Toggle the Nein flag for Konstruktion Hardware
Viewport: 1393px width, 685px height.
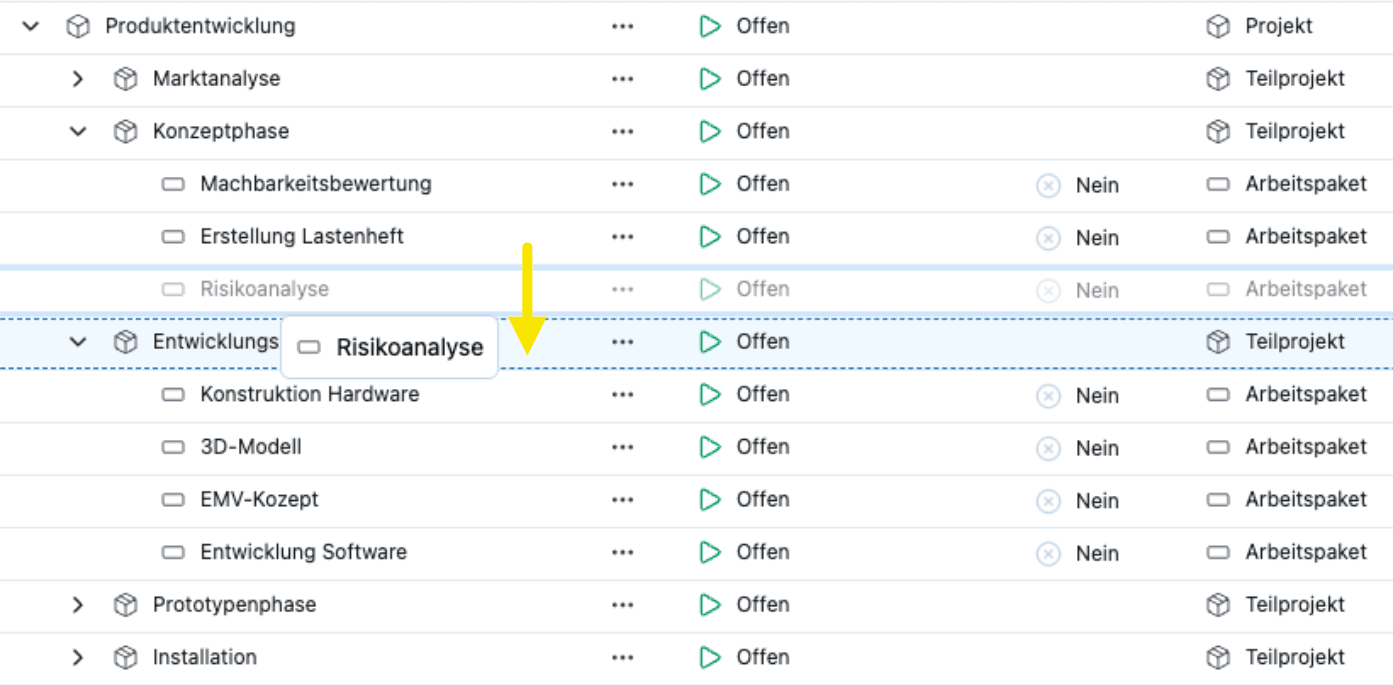coord(1048,396)
